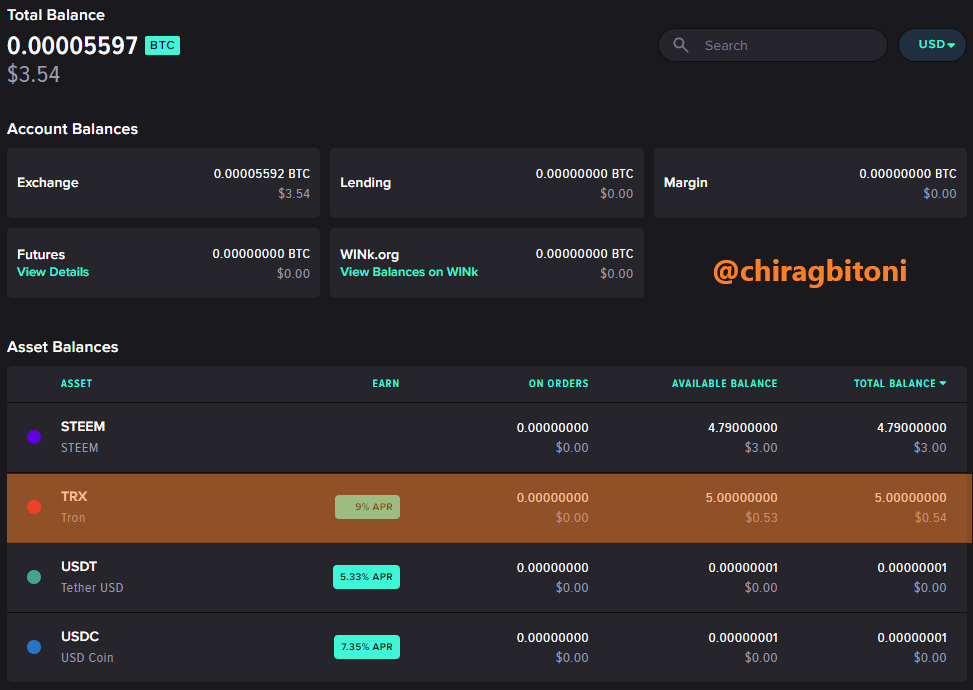
Task: Click the USDT 5.33% APR badge
Action: tap(366, 577)
